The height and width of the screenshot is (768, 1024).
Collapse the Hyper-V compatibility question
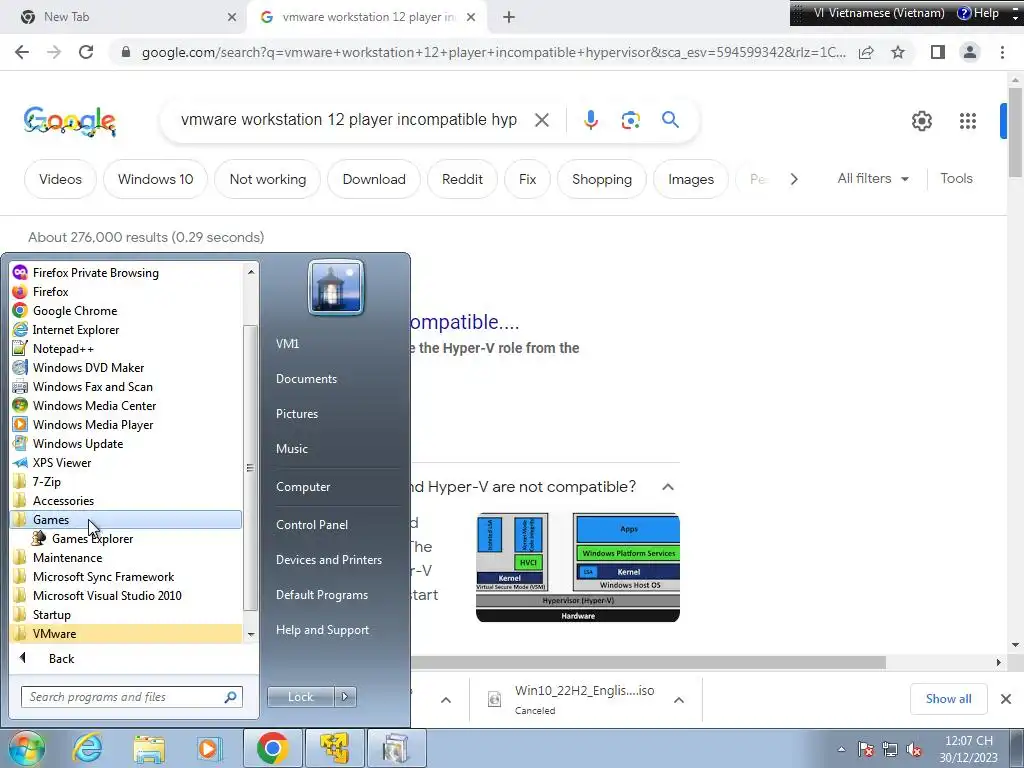pos(667,487)
